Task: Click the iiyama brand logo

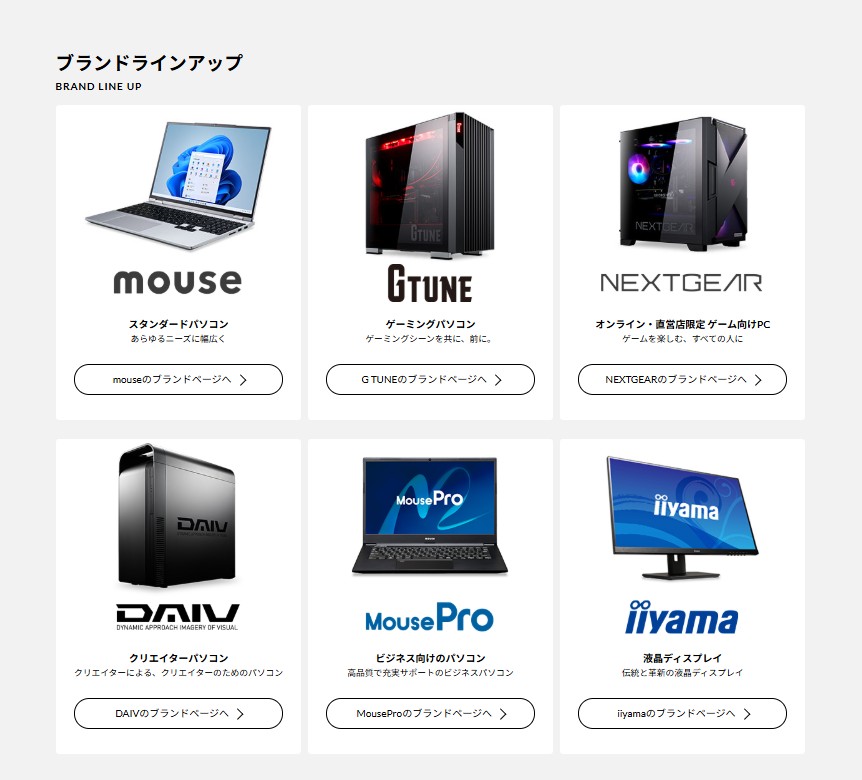Action: tap(682, 617)
